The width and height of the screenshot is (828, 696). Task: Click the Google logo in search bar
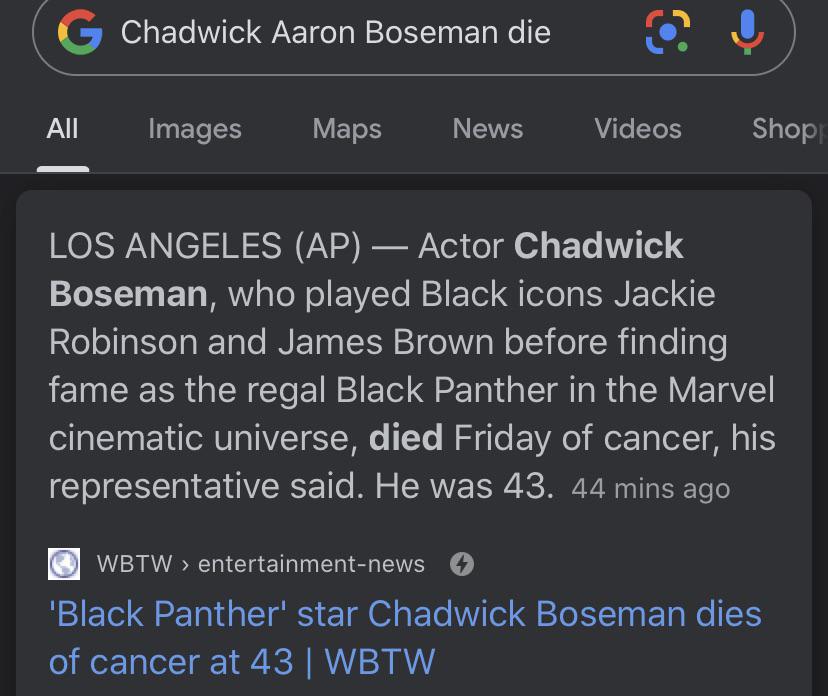click(81, 33)
